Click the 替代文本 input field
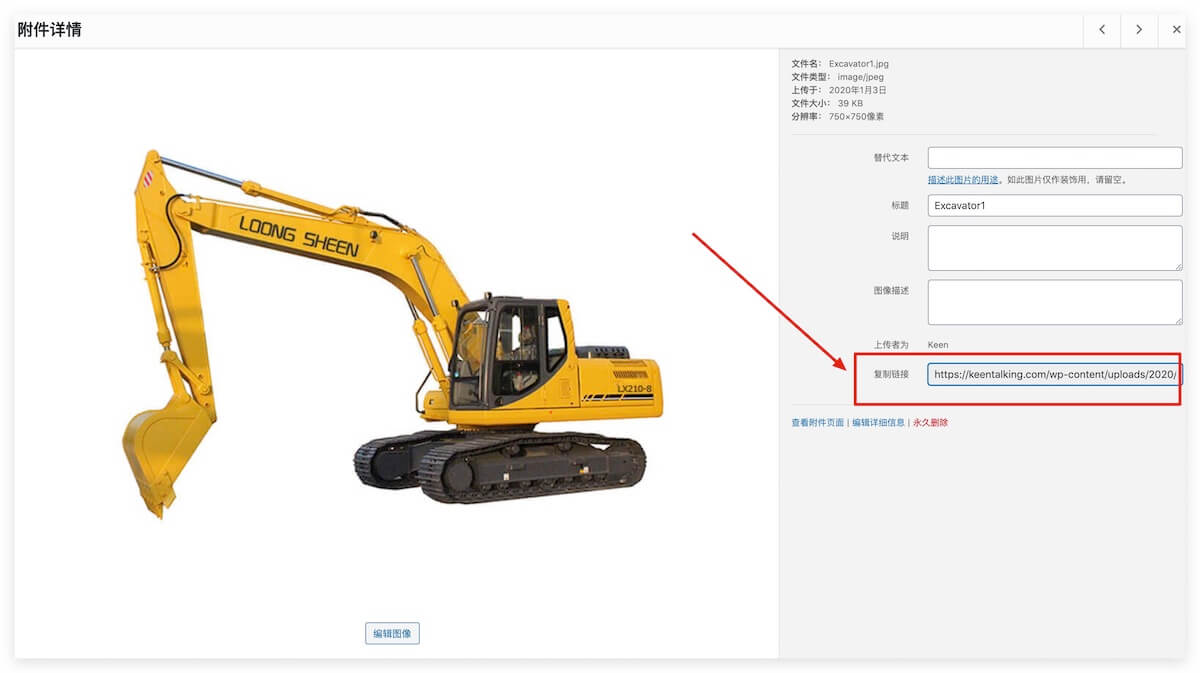Screen dimensions: 1200x673 pos(1054,158)
